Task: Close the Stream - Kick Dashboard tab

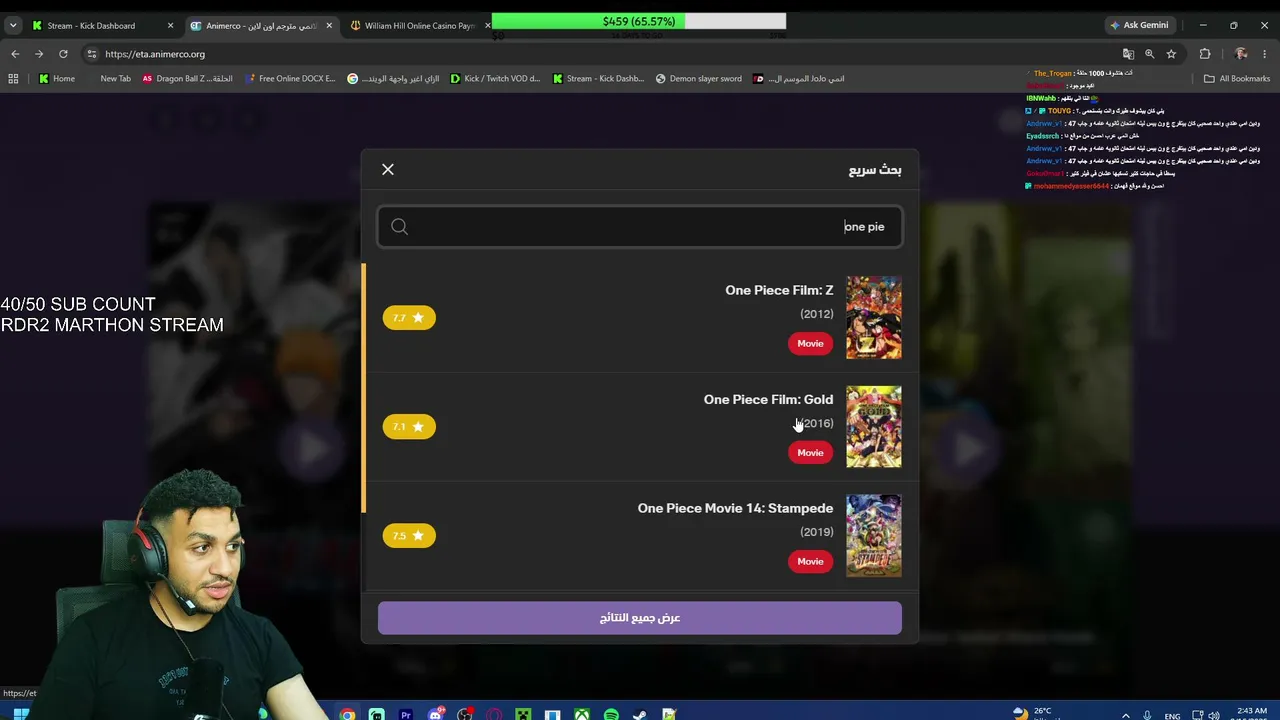Action: (x=170, y=26)
